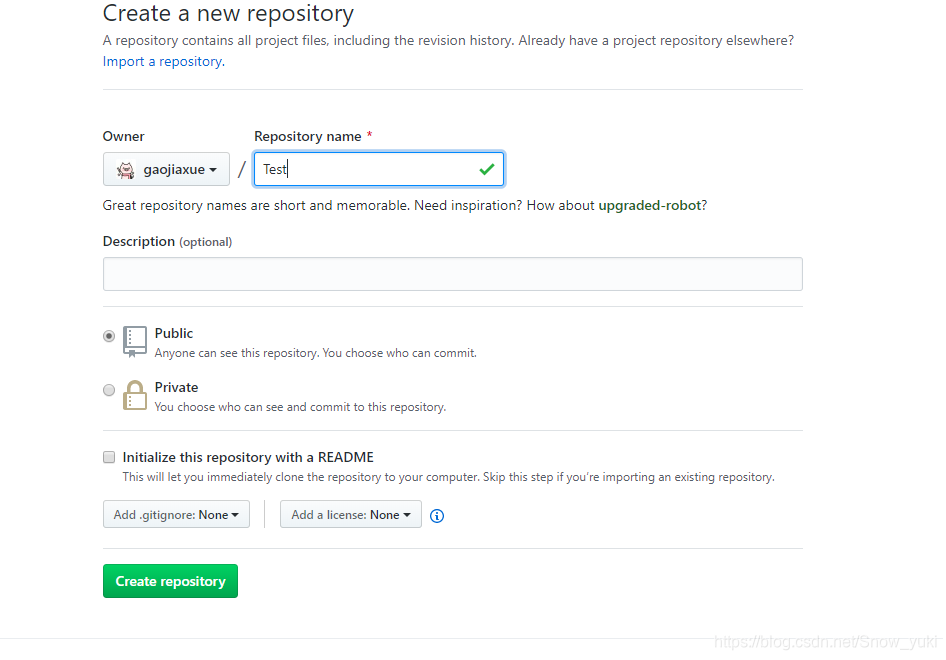
Task: Click the Repository name label
Action: (x=308, y=136)
